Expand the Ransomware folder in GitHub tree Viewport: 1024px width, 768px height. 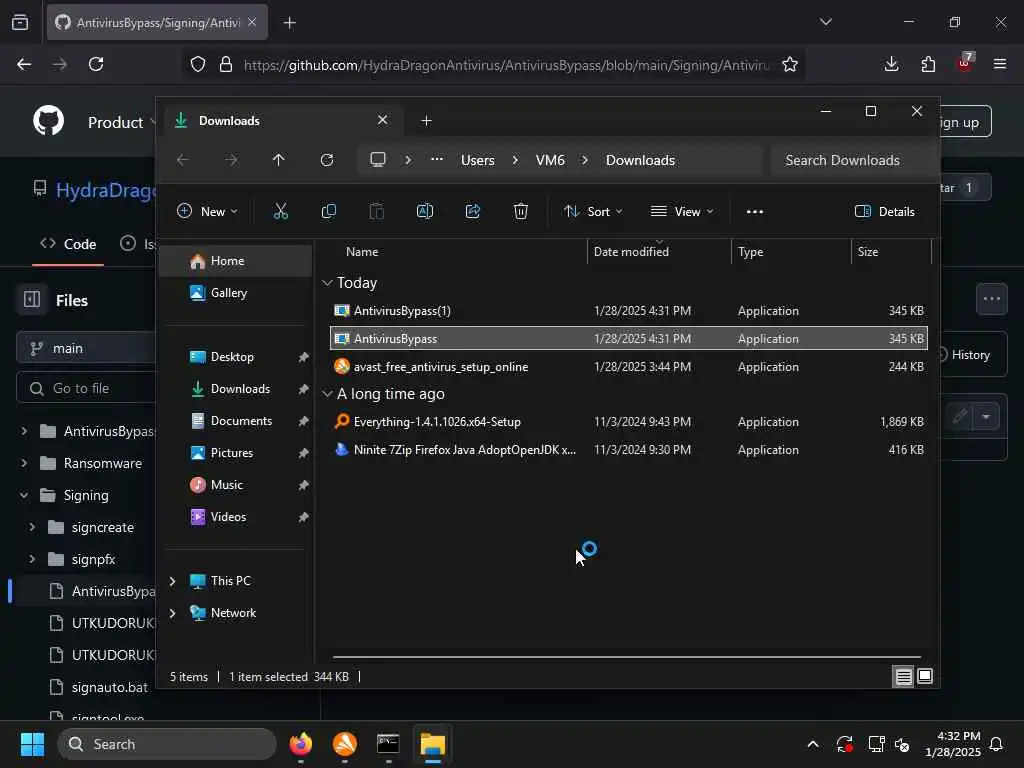(24, 463)
